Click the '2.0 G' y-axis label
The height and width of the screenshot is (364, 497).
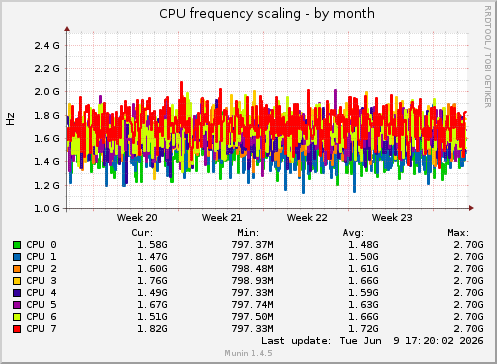pyautogui.click(x=47, y=92)
